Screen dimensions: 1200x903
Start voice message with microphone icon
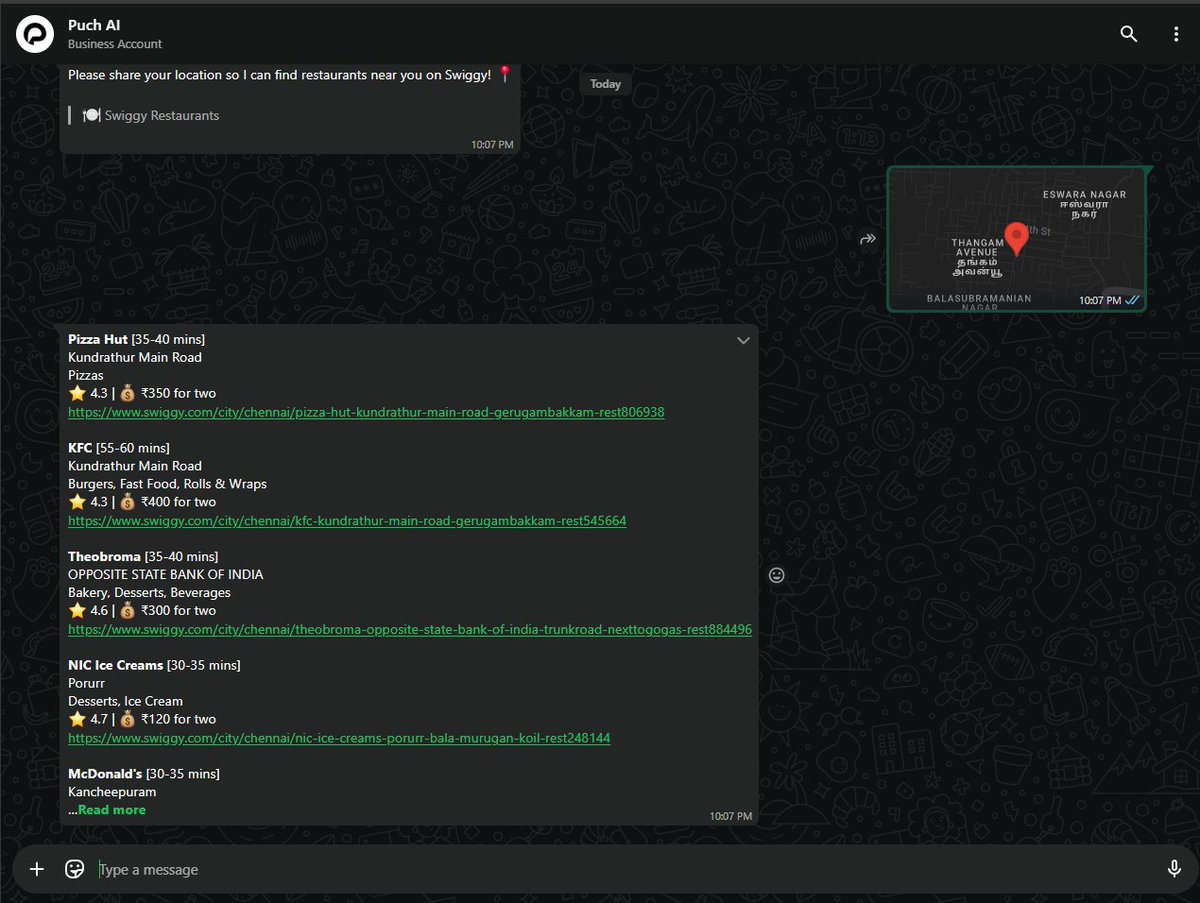(1174, 869)
